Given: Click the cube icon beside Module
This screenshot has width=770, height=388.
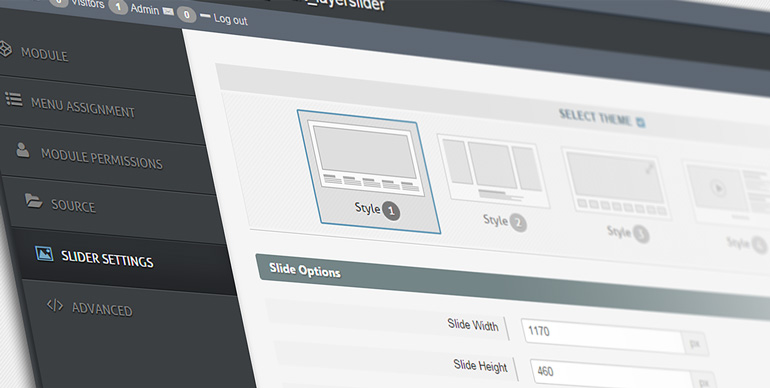Looking at the screenshot, I should [x=4, y=50].
